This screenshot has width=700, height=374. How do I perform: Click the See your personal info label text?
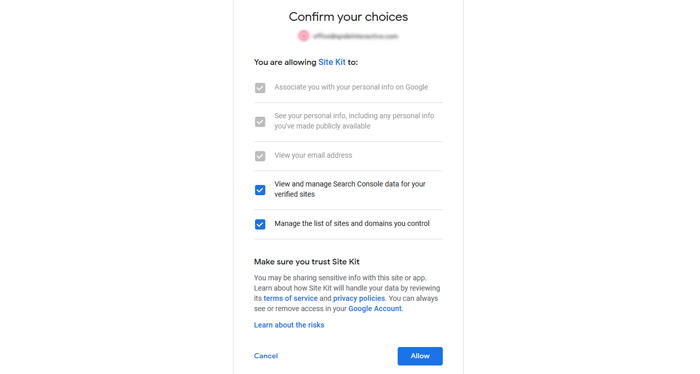[354, 121]
